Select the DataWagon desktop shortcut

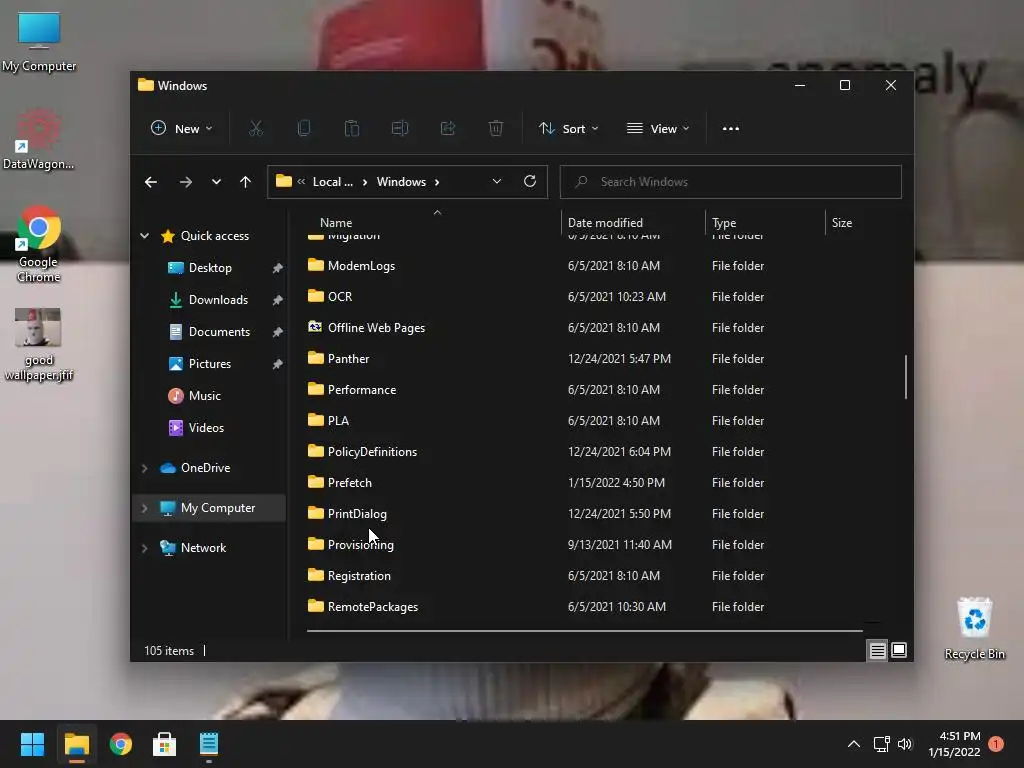pos(38,140)
